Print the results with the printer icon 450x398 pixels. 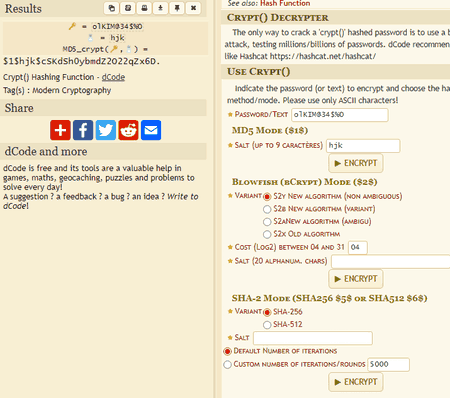click(x=144, y=8)
